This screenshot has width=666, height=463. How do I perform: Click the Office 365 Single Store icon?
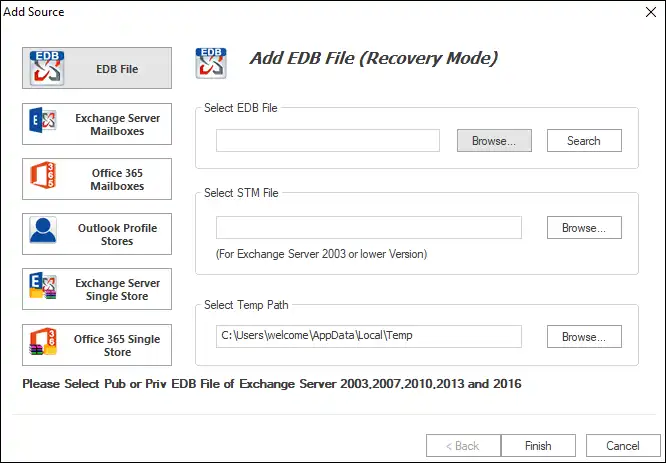43,341
